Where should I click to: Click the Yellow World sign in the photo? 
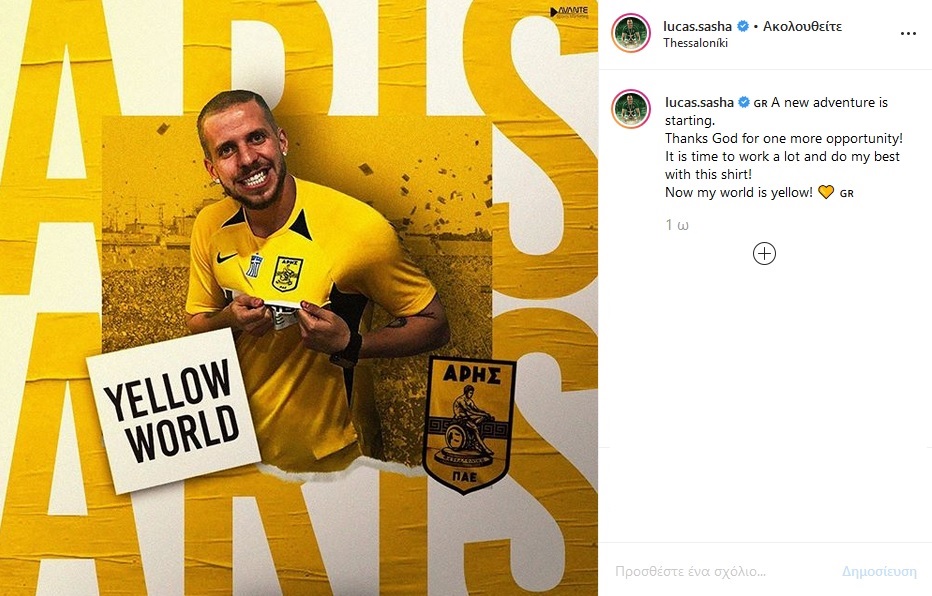(174, 410)
